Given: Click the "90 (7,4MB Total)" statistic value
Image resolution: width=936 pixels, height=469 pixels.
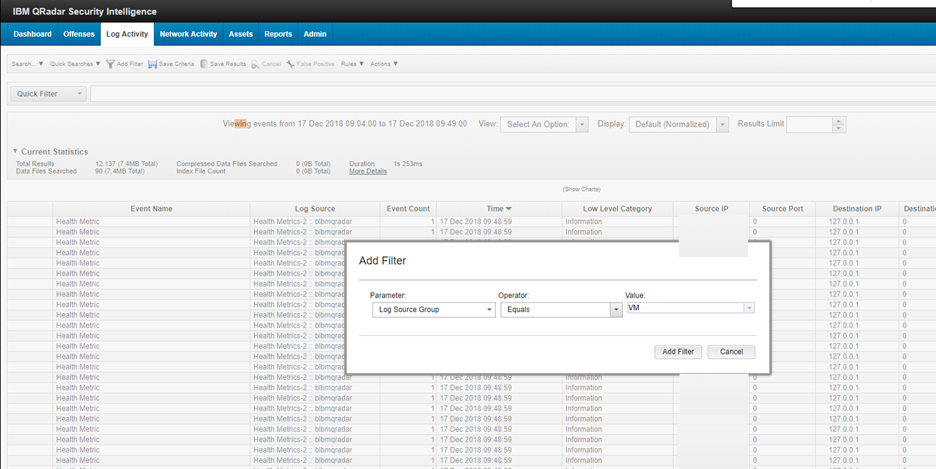Looking at the screenshot, I should click(x=120, y=171).
